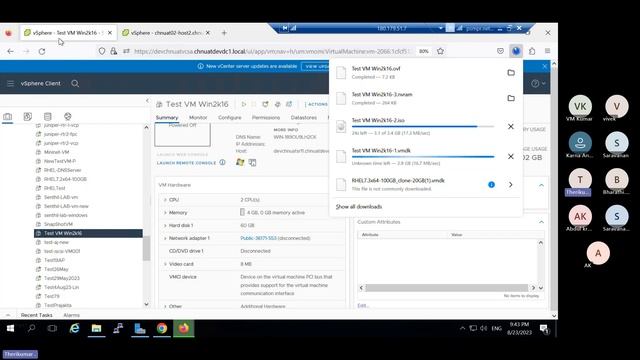
Task: Launch console icon in VM toolbar
Action: [x=265, y=104]
